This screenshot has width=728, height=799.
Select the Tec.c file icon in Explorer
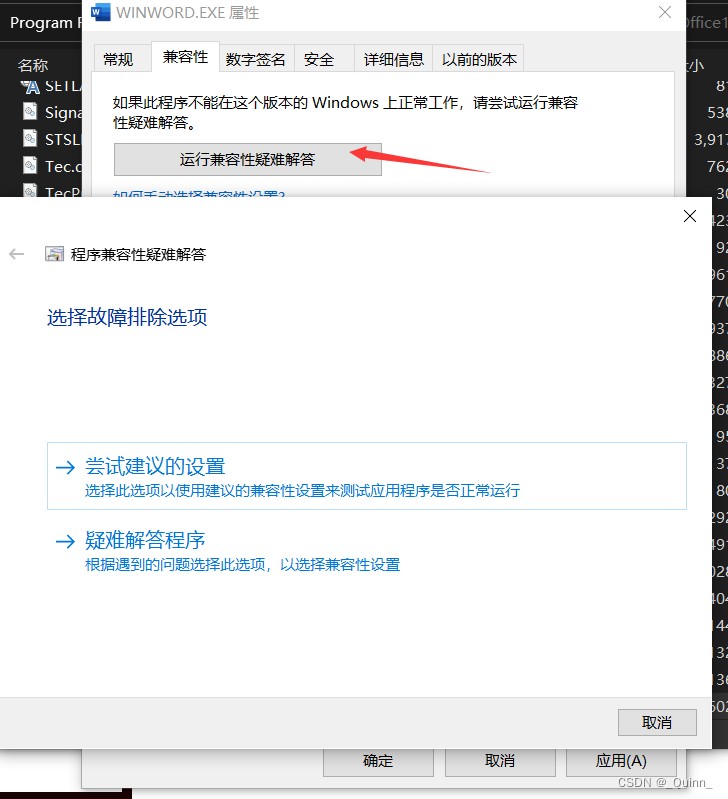click(x=30, y=166)
